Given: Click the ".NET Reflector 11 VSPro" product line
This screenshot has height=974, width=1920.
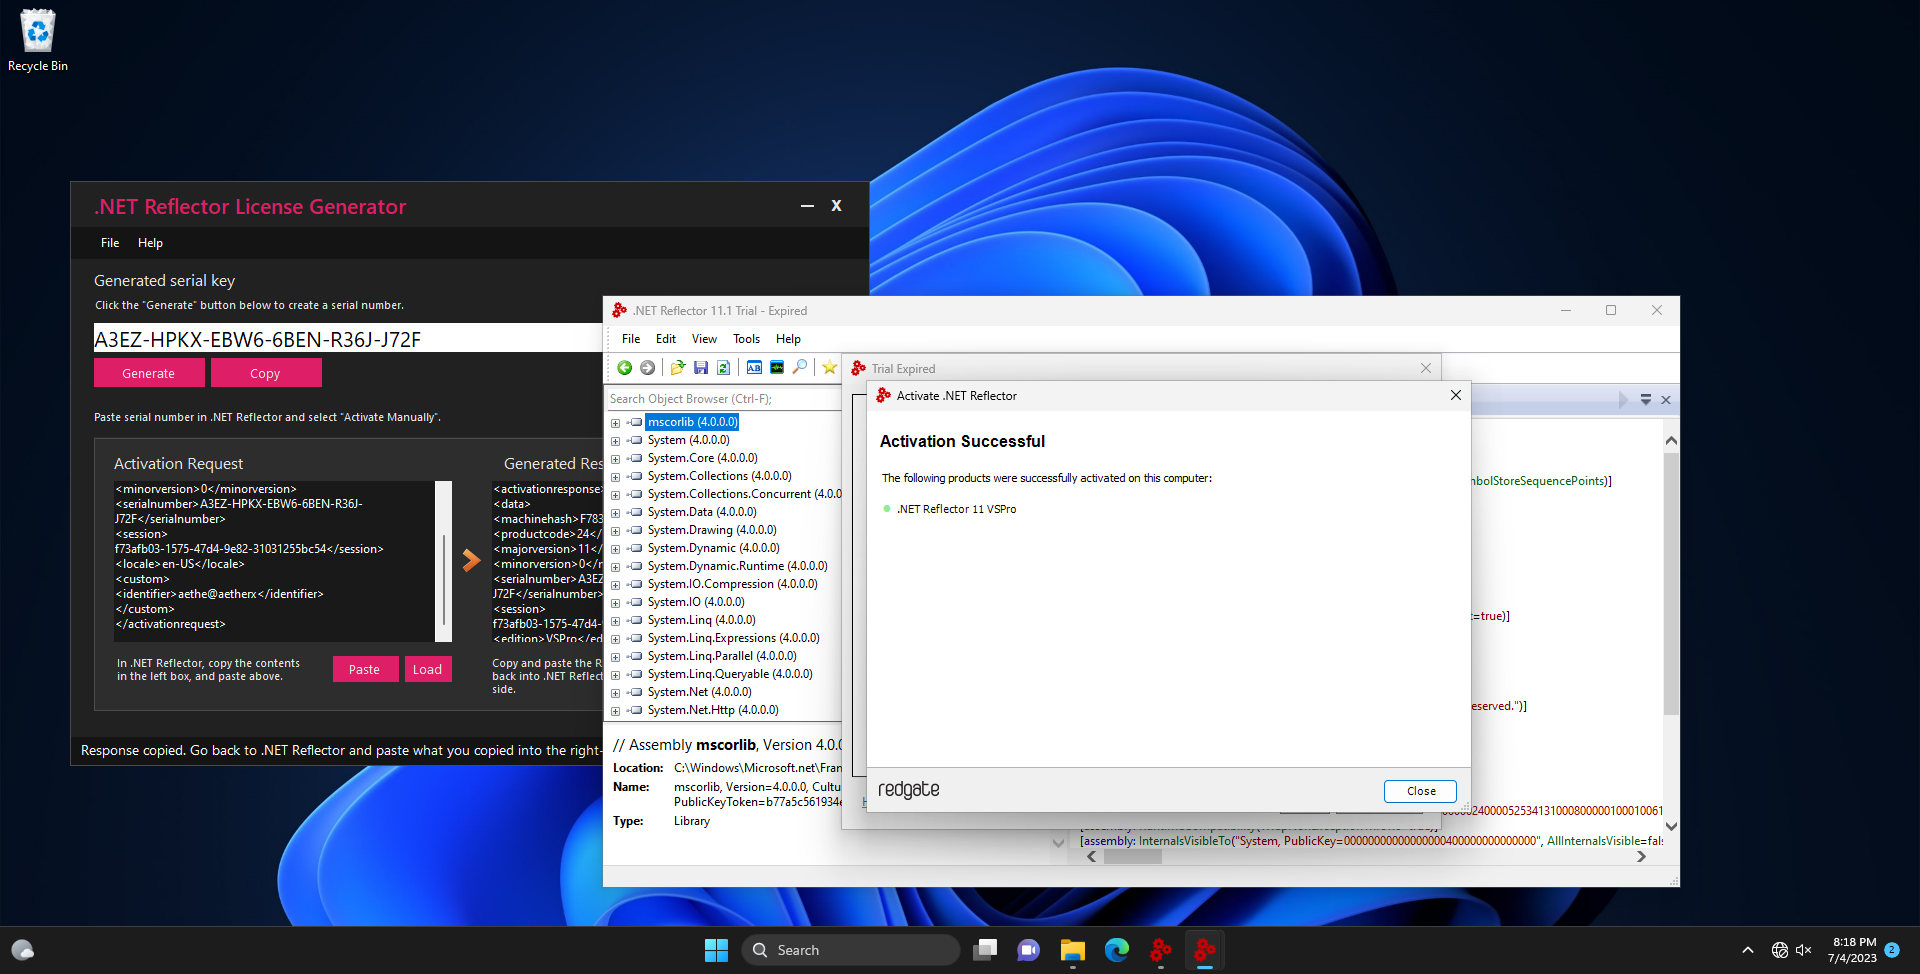Looking at the screenshot, I should point(956,509).
